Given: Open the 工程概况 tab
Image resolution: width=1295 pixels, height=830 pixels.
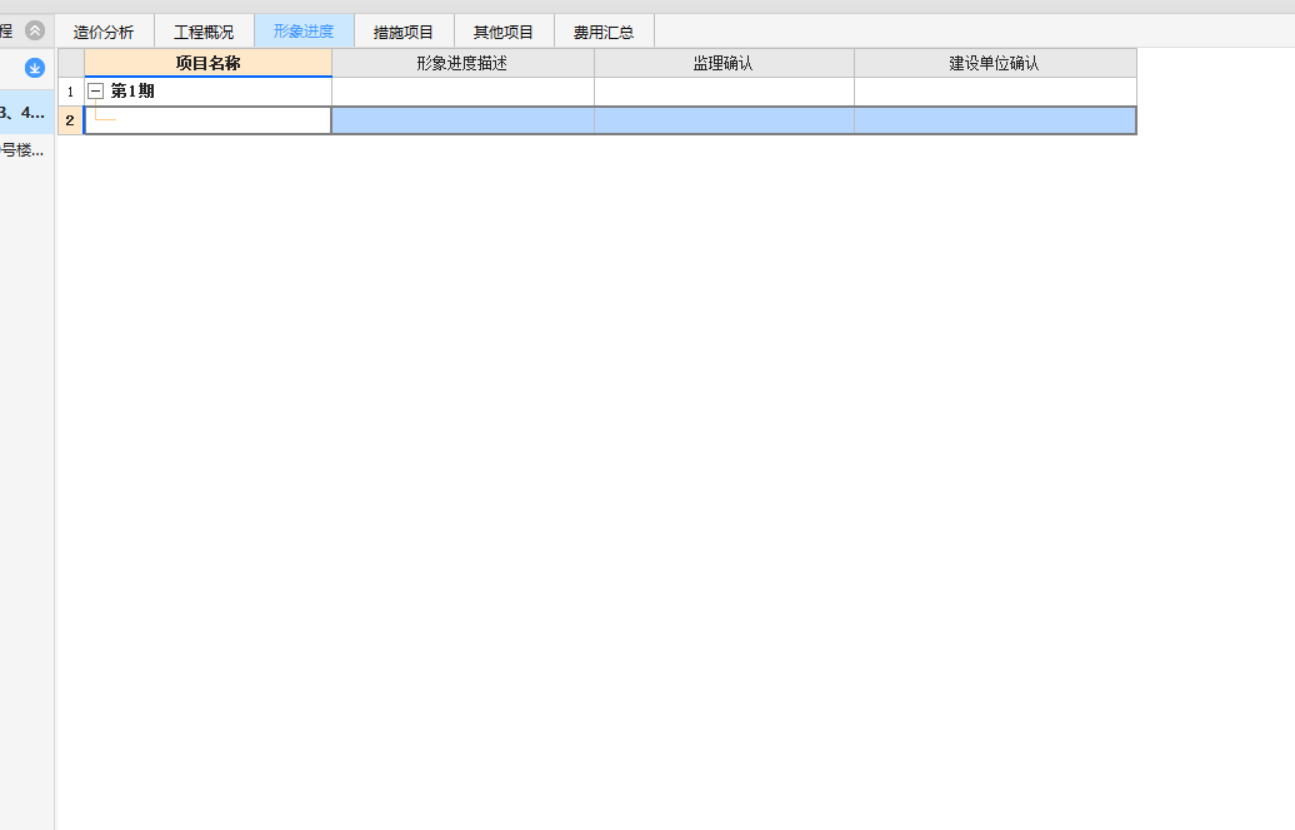Looking at the screenshot, I should pos(204,32).
